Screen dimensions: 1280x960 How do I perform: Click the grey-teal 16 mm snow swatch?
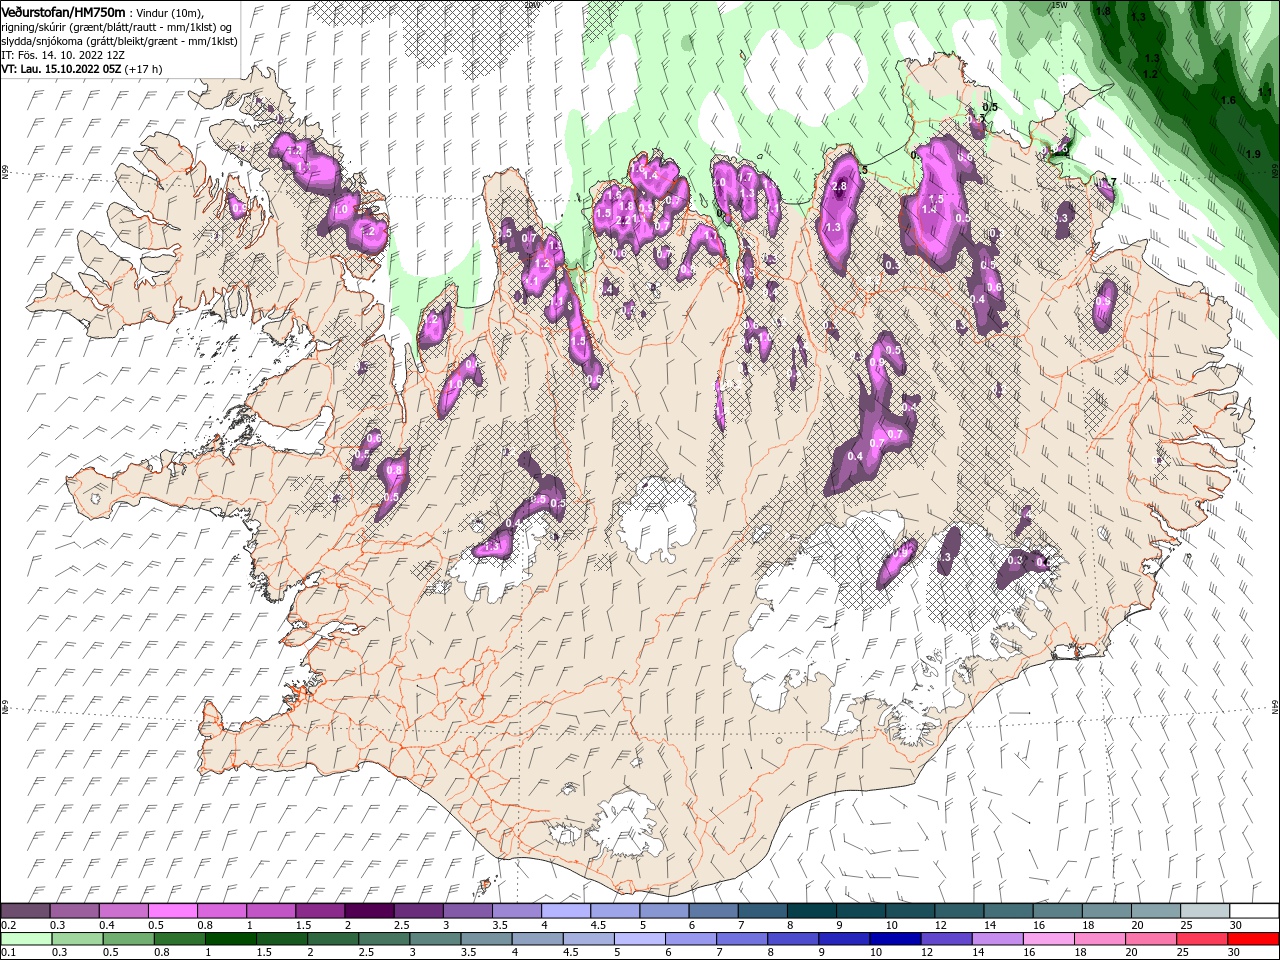(1057, 911)
